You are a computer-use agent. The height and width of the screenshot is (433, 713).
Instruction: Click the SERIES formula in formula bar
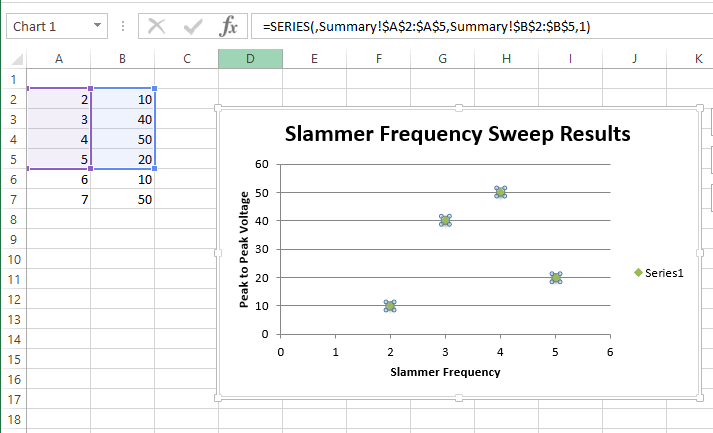[x=426, y=26]
